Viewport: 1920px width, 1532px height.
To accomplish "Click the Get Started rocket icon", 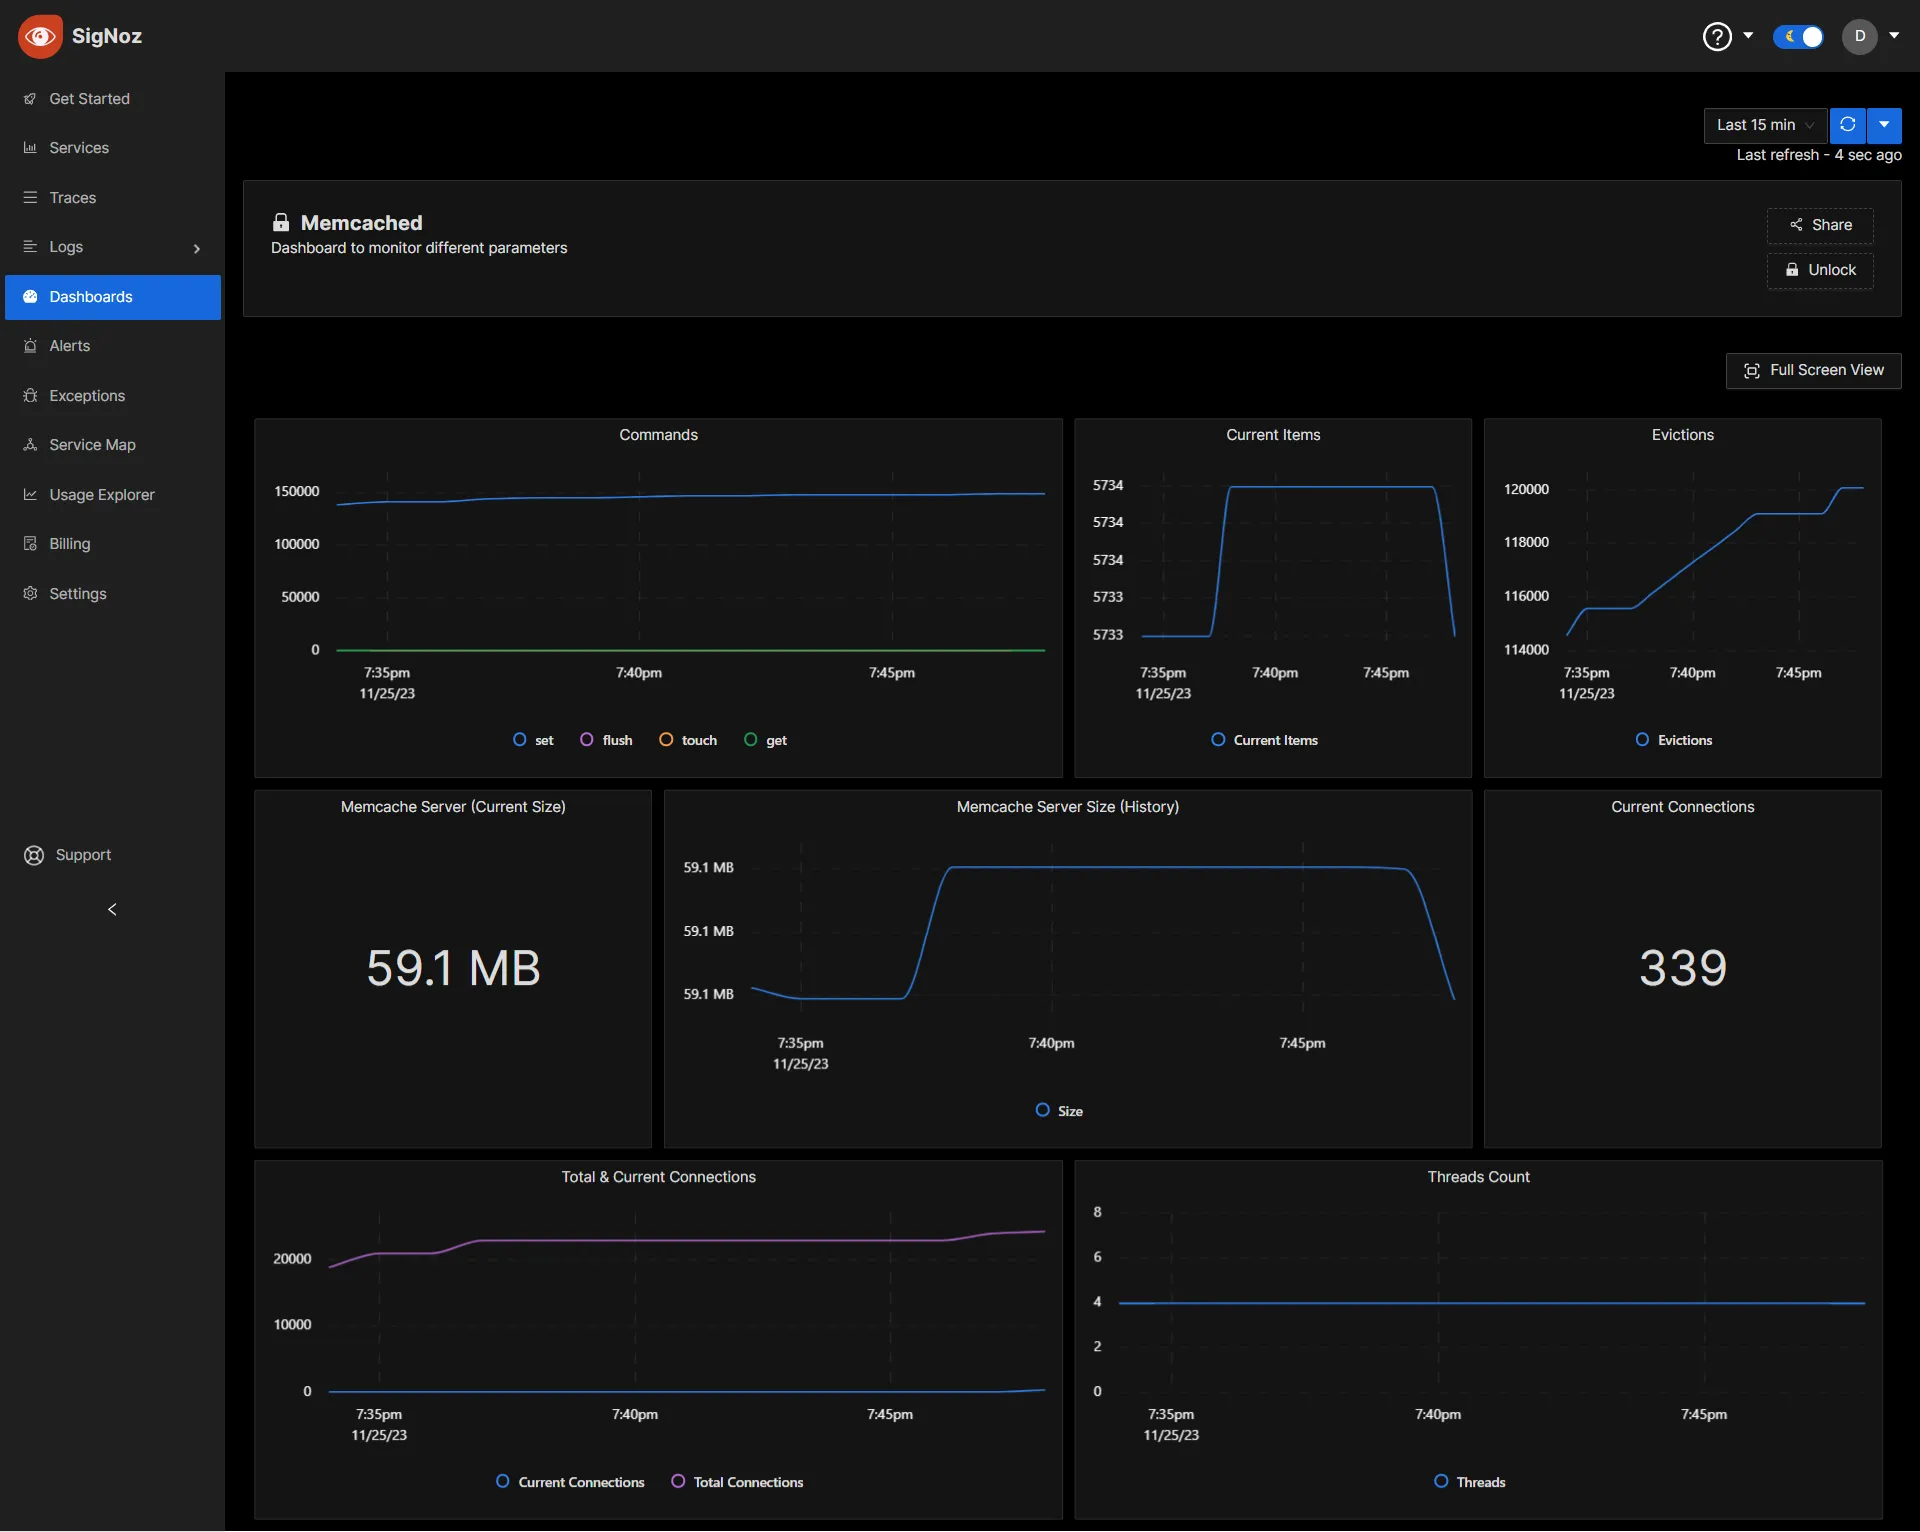I will tap(30, 99).
